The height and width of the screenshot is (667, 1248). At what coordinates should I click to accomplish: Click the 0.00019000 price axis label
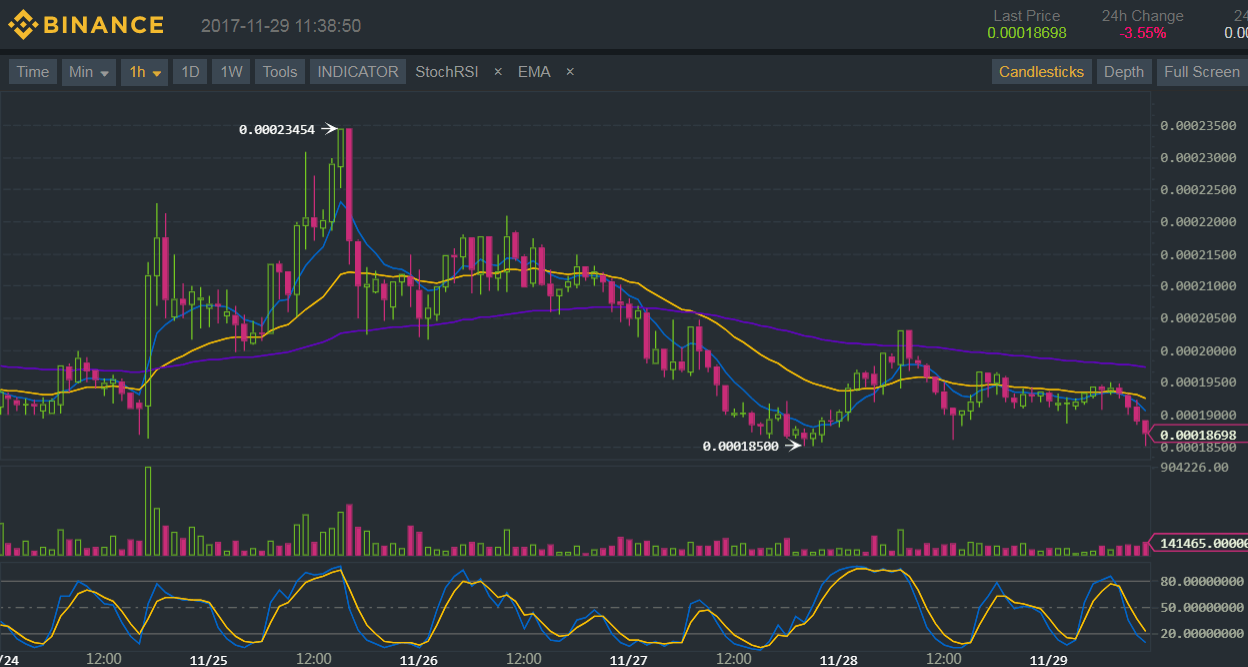click(x=1198, y=415)
